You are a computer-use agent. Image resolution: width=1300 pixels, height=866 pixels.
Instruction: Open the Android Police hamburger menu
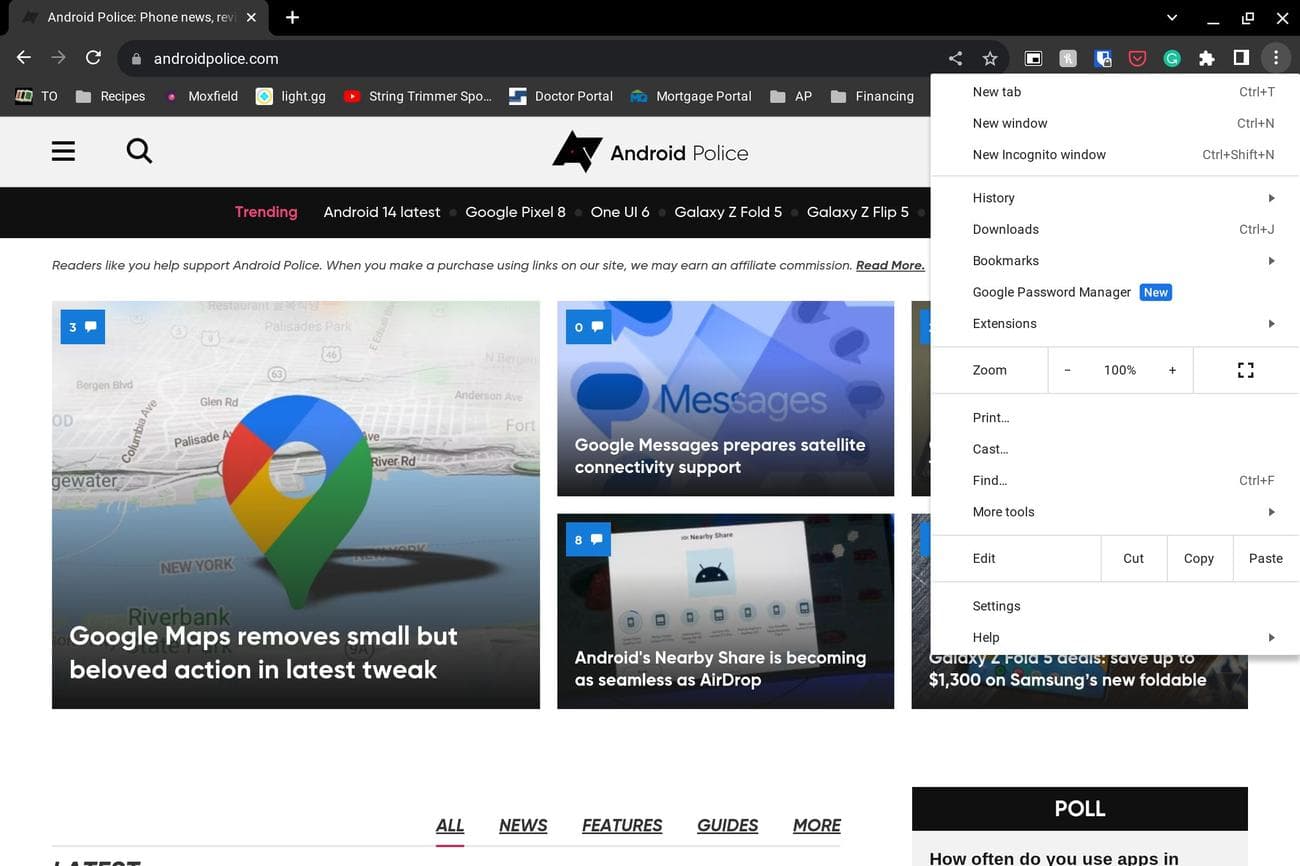(x=62, y=150)
